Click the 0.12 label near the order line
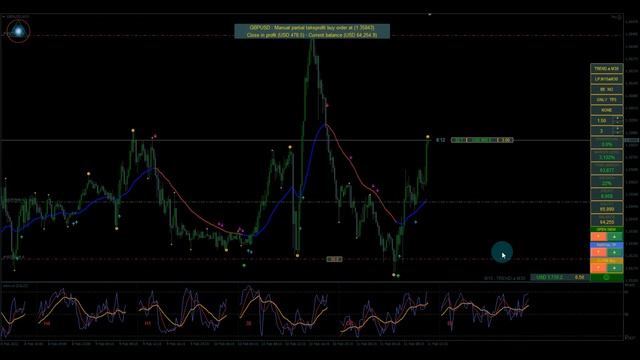 coord(441,140)
